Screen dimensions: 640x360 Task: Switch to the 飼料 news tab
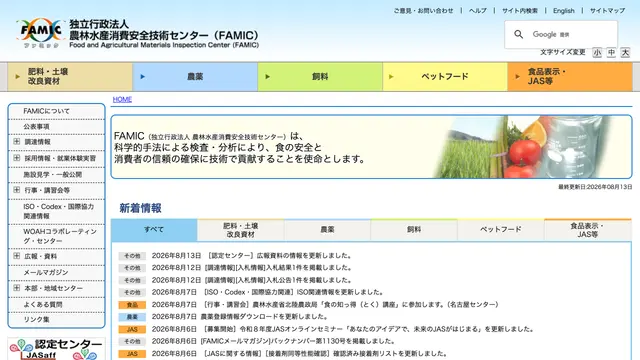[414, 230]
